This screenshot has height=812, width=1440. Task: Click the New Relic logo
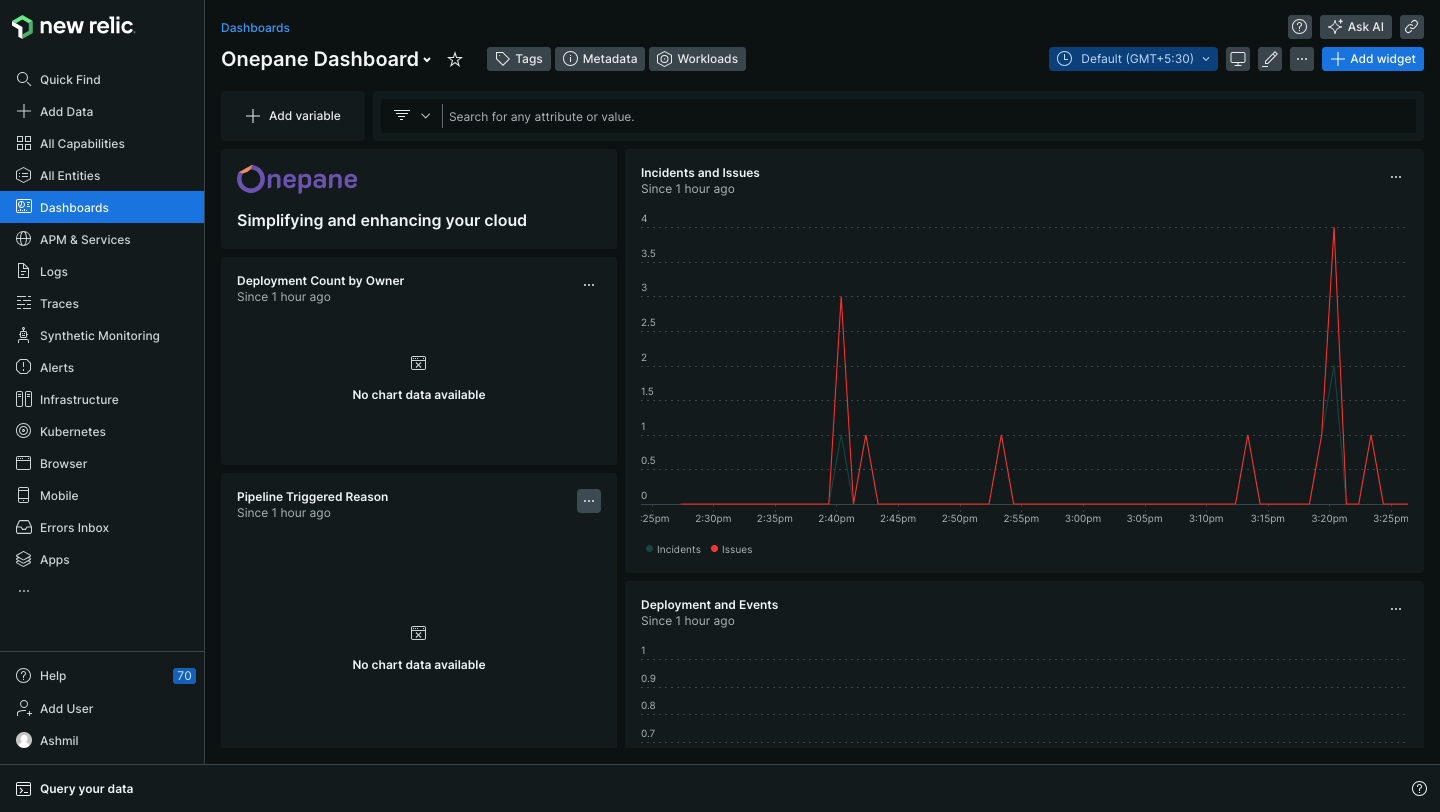pyautogui.click(x=73, y=27)
